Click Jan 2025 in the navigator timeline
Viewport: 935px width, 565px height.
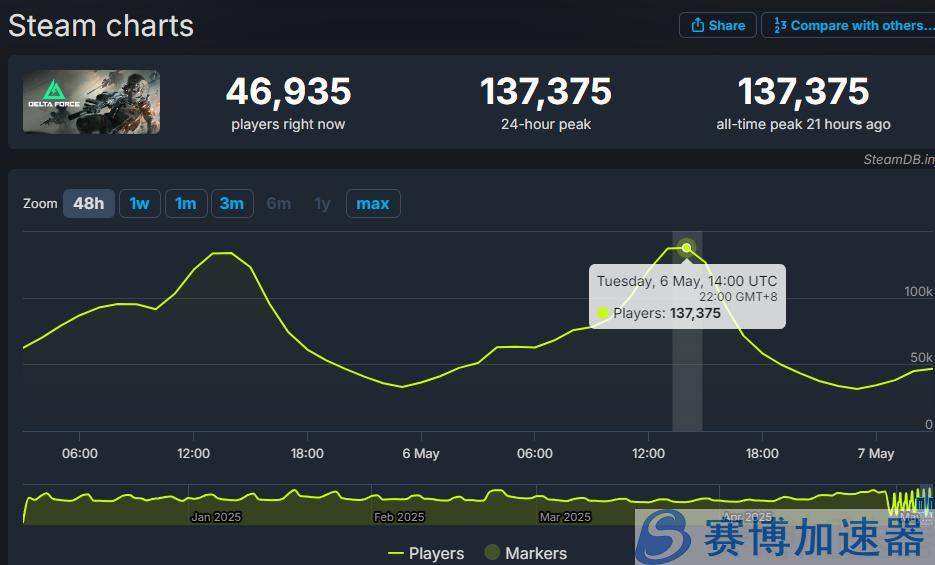pos(216,517)
